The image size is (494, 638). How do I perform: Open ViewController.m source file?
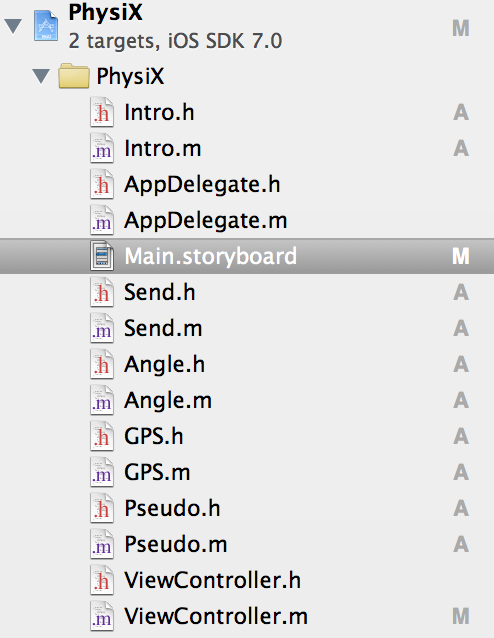click(x=216, y=616)
